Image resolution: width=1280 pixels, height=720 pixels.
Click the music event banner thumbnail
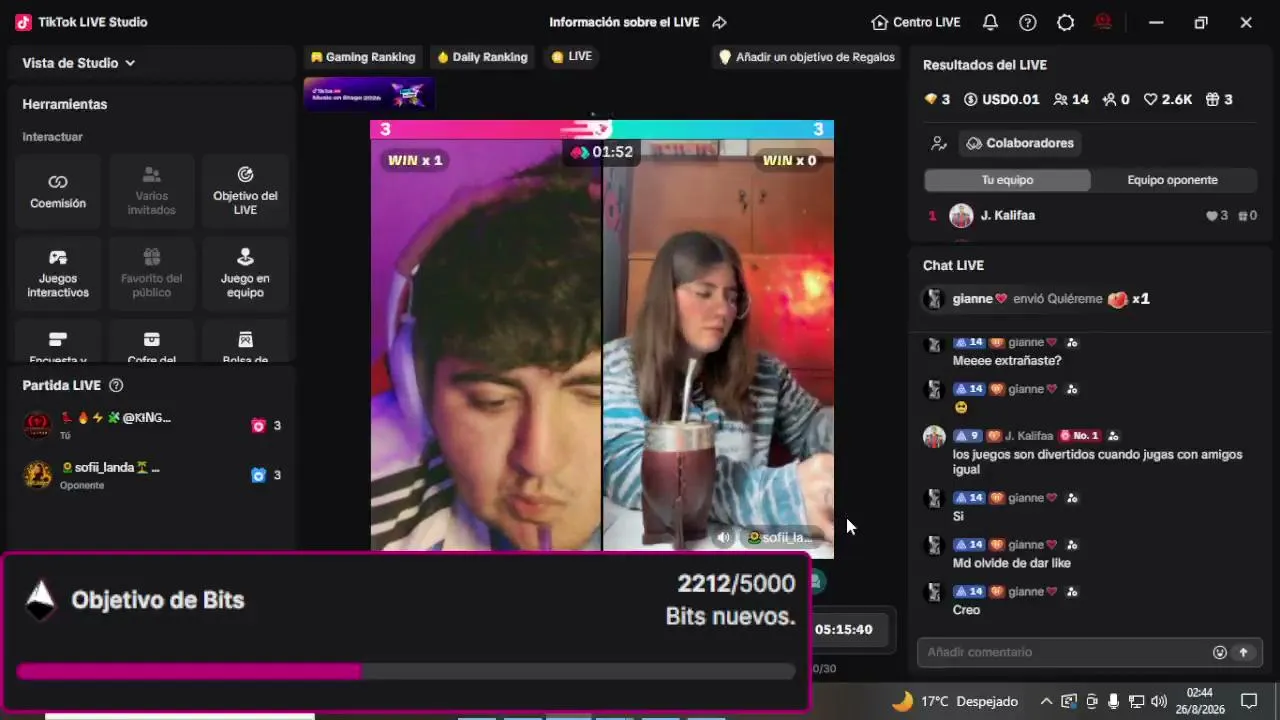(369, 93)
